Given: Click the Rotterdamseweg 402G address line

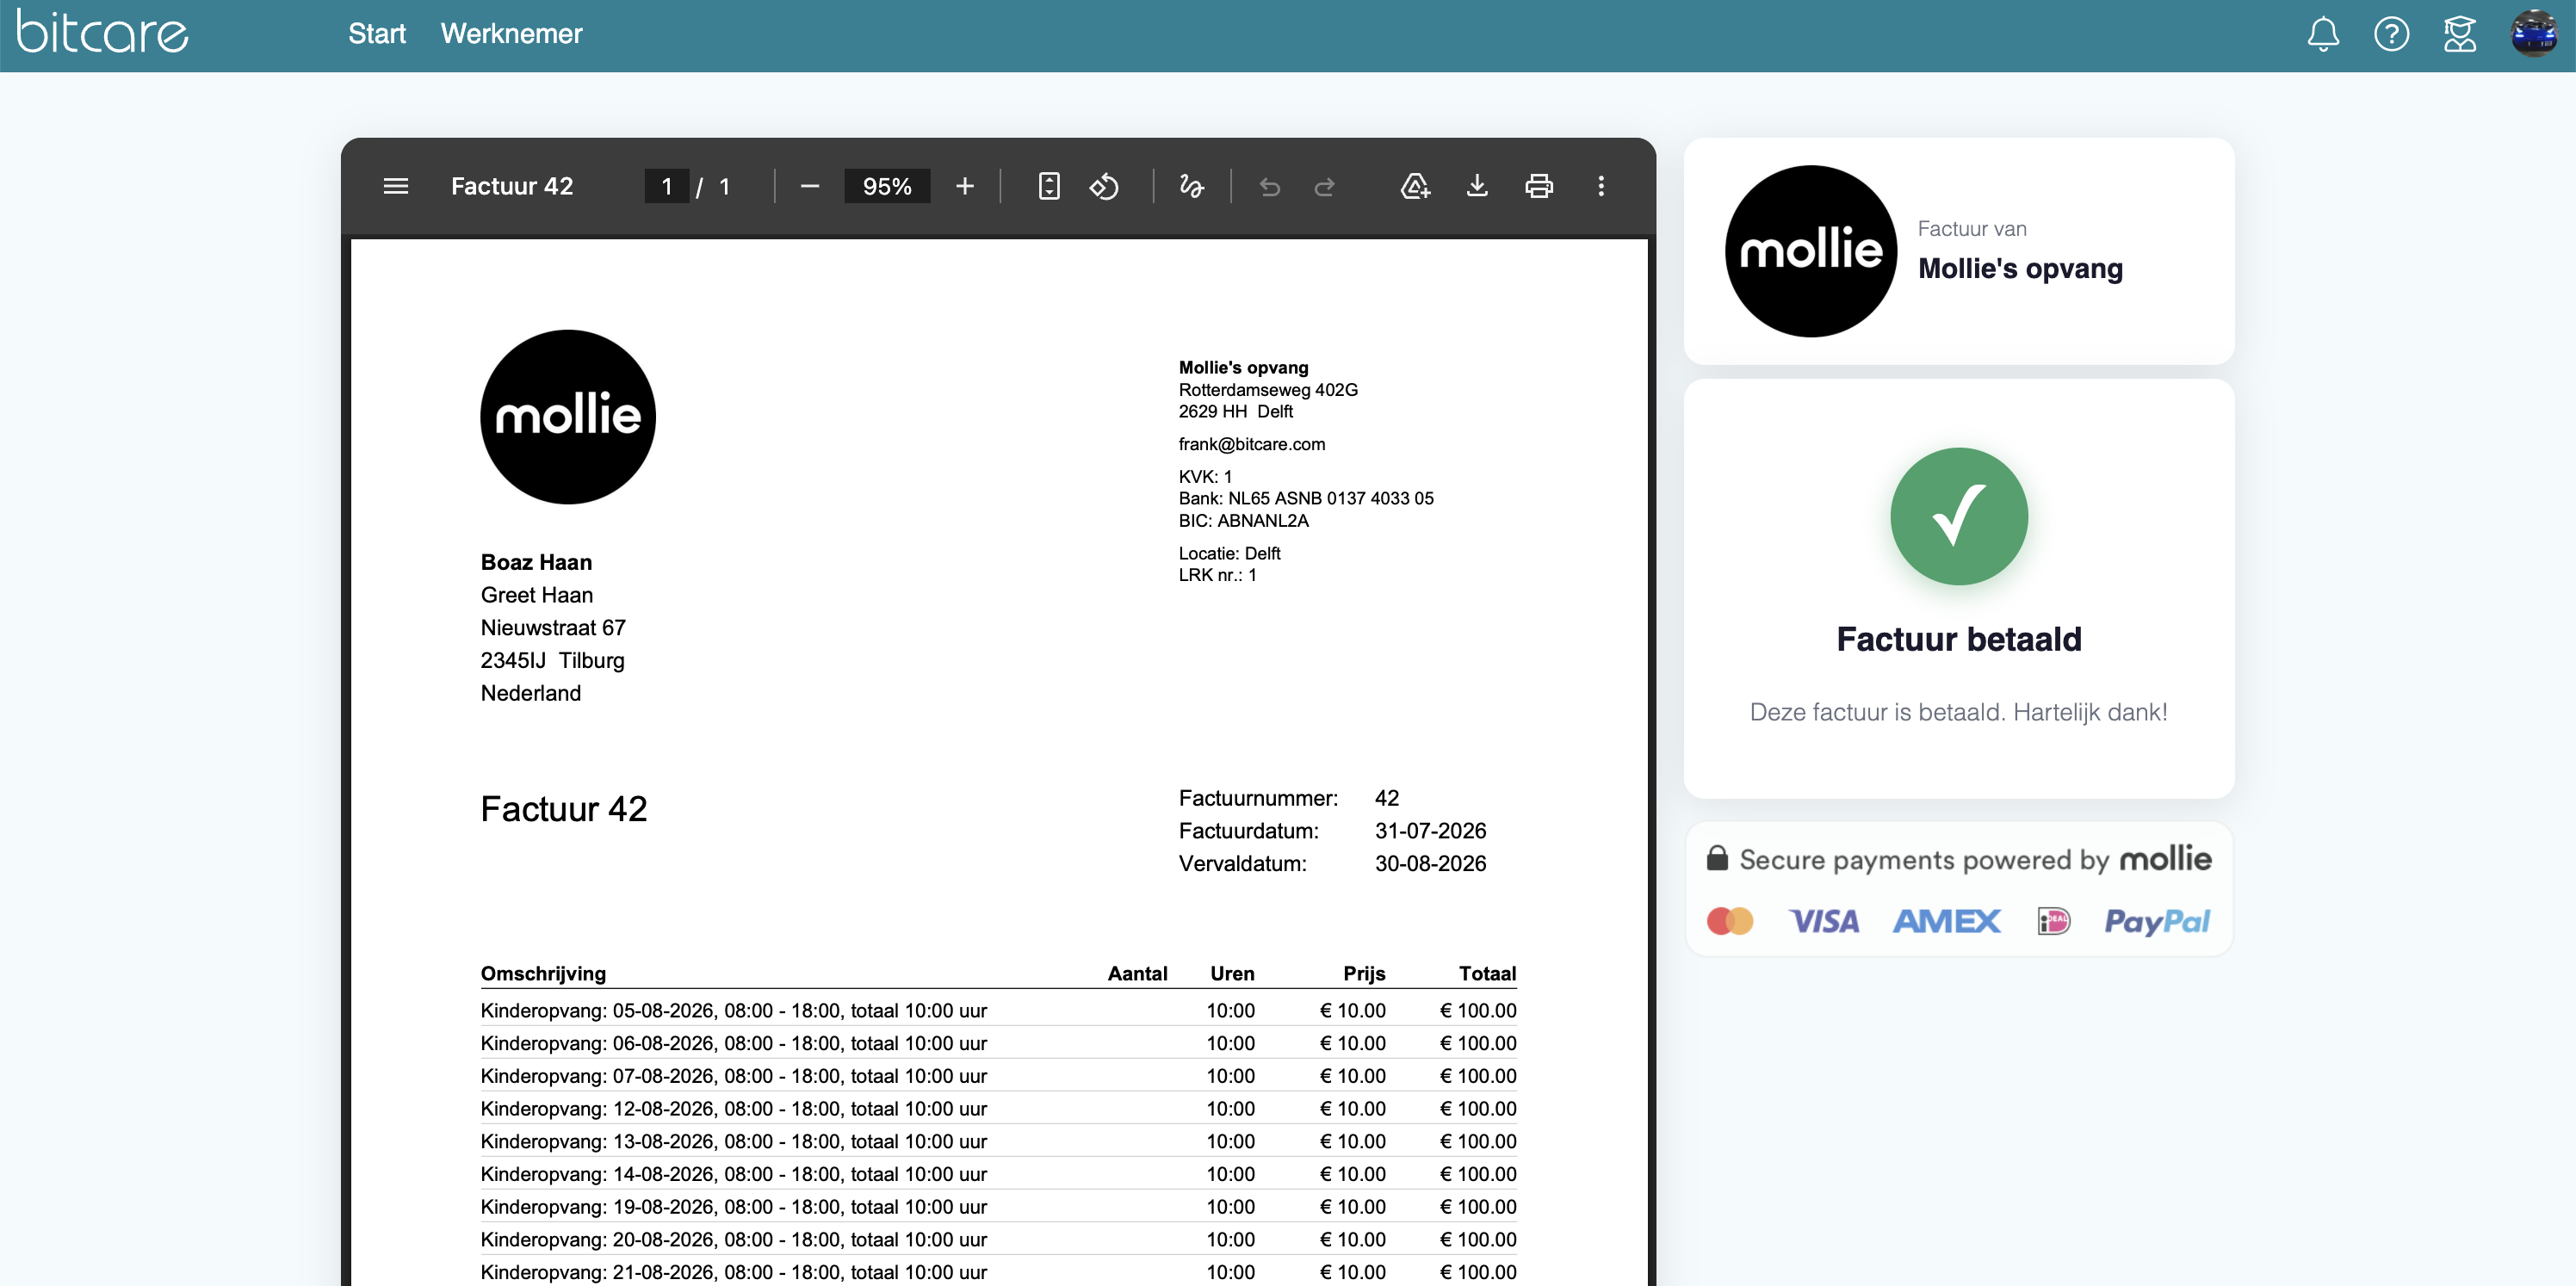Looking at the screenshot, I should click(1268, 390).
